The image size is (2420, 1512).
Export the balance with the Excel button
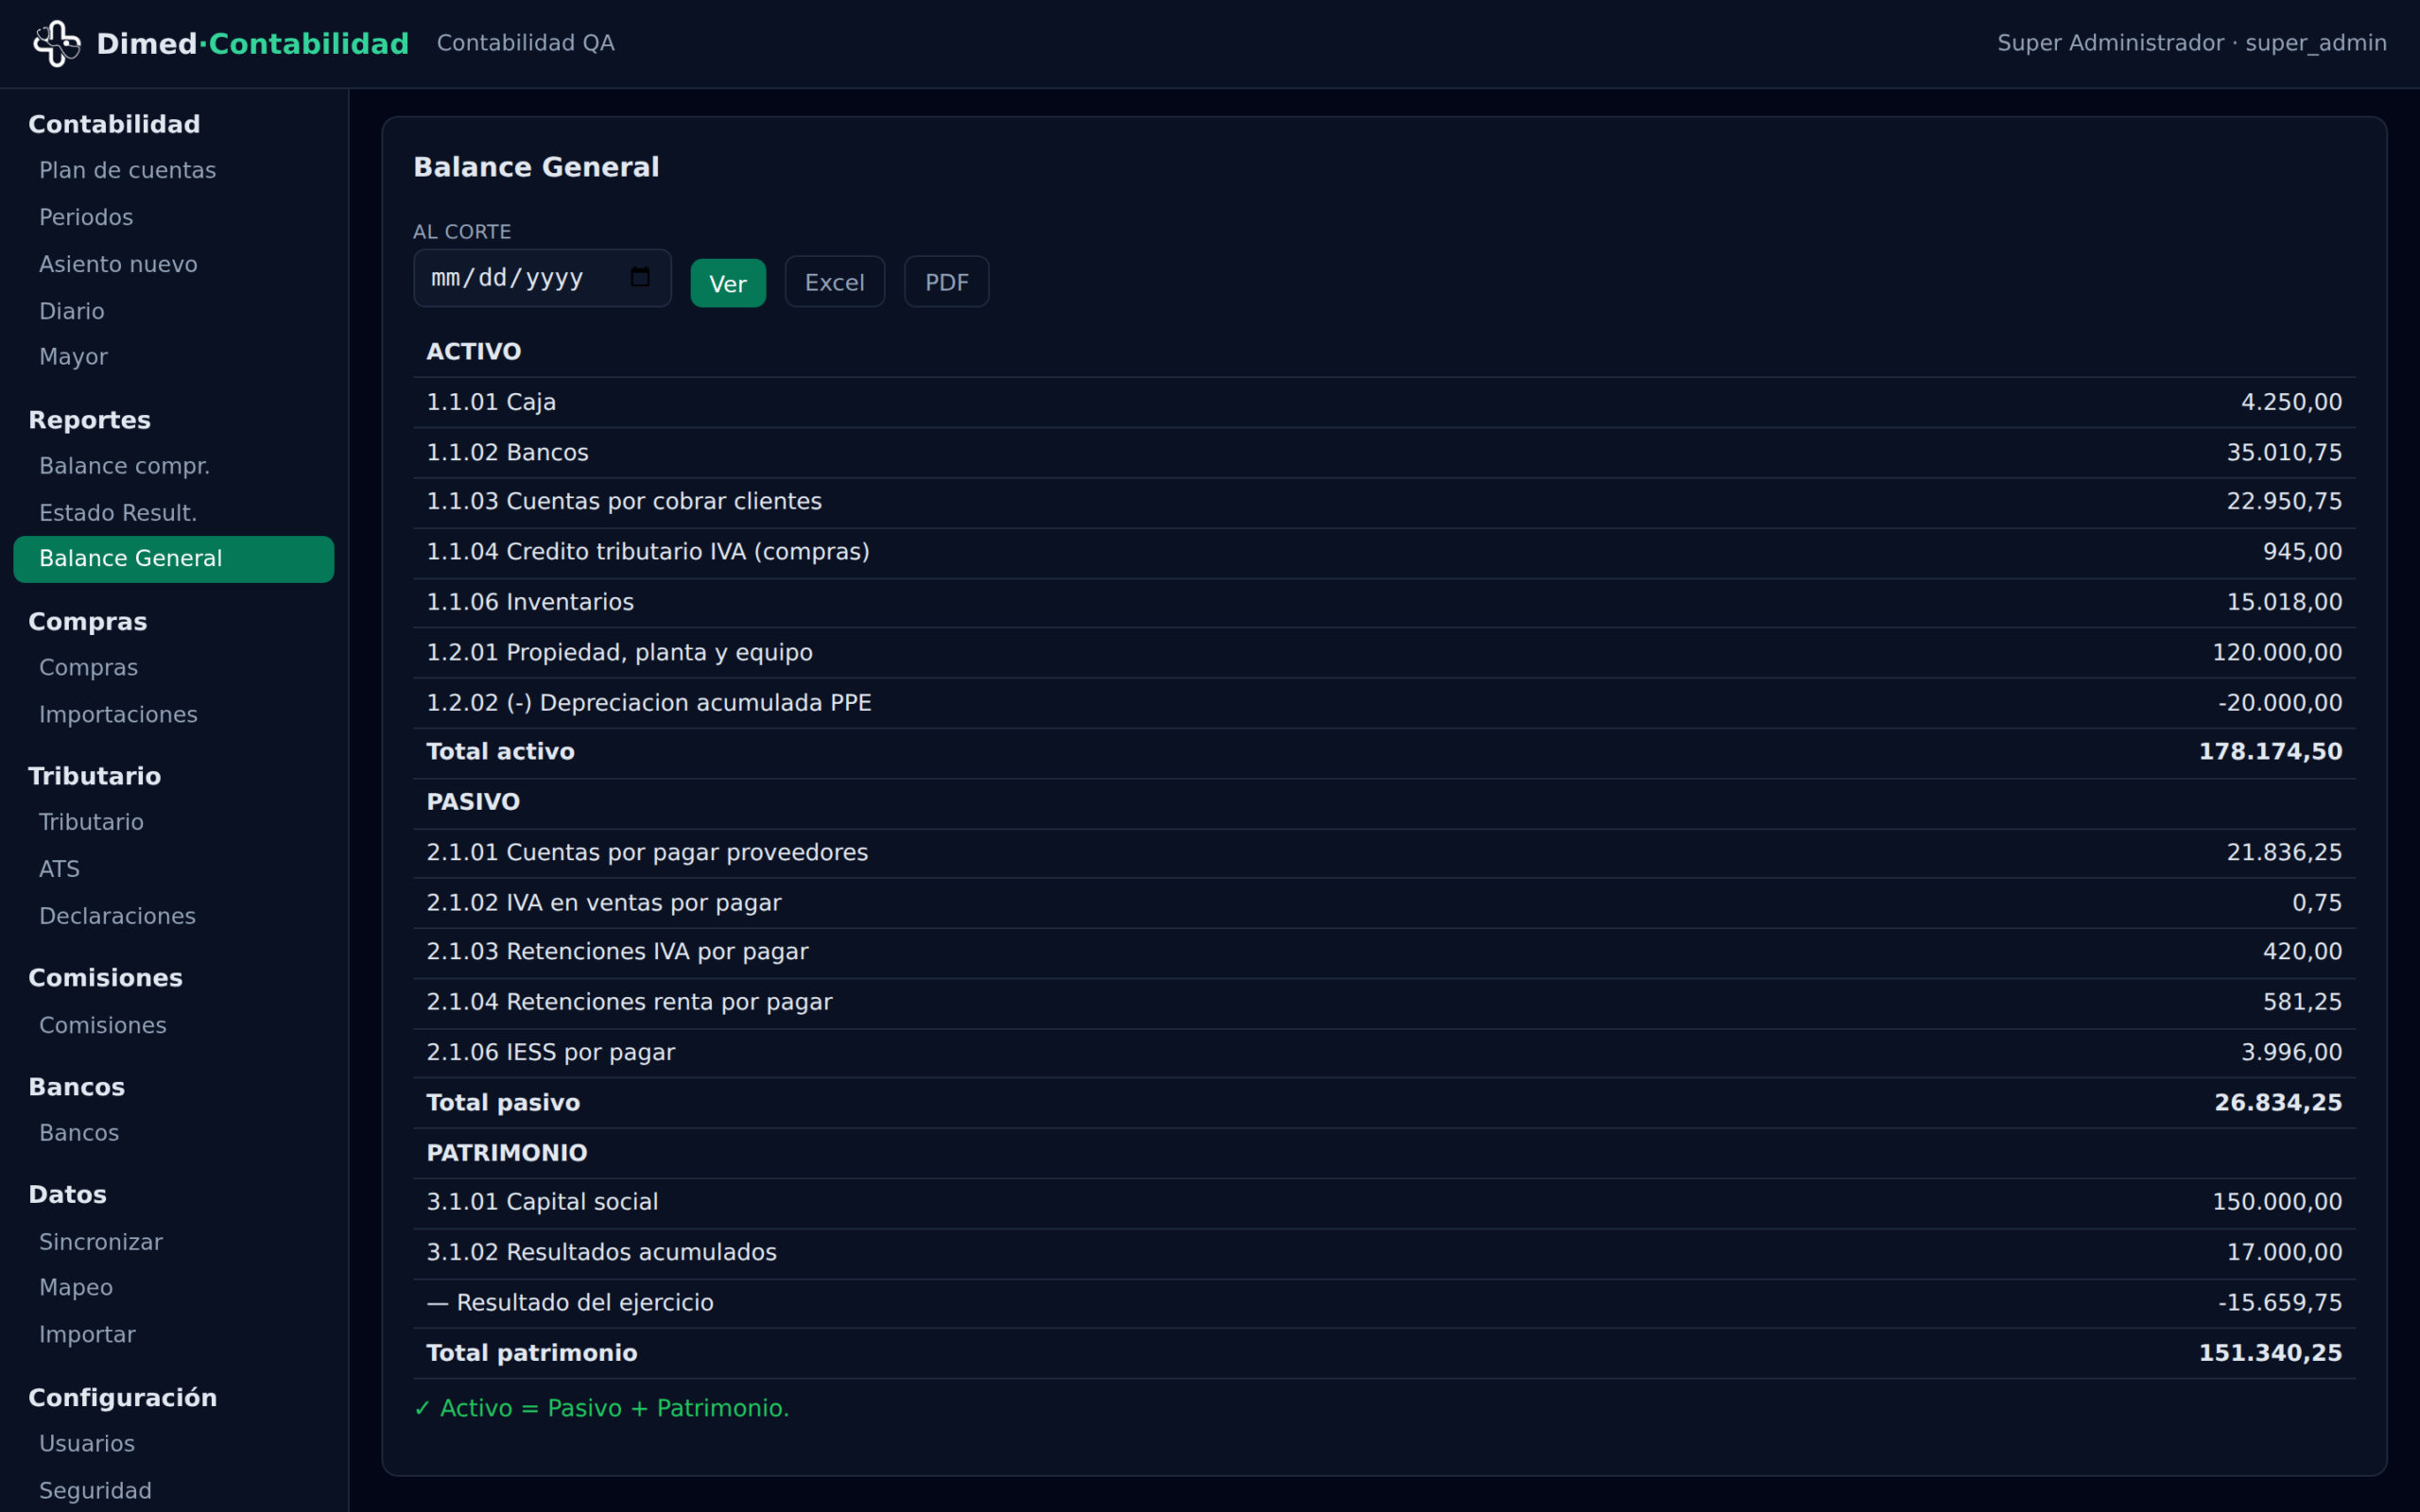tap(834, 282)
